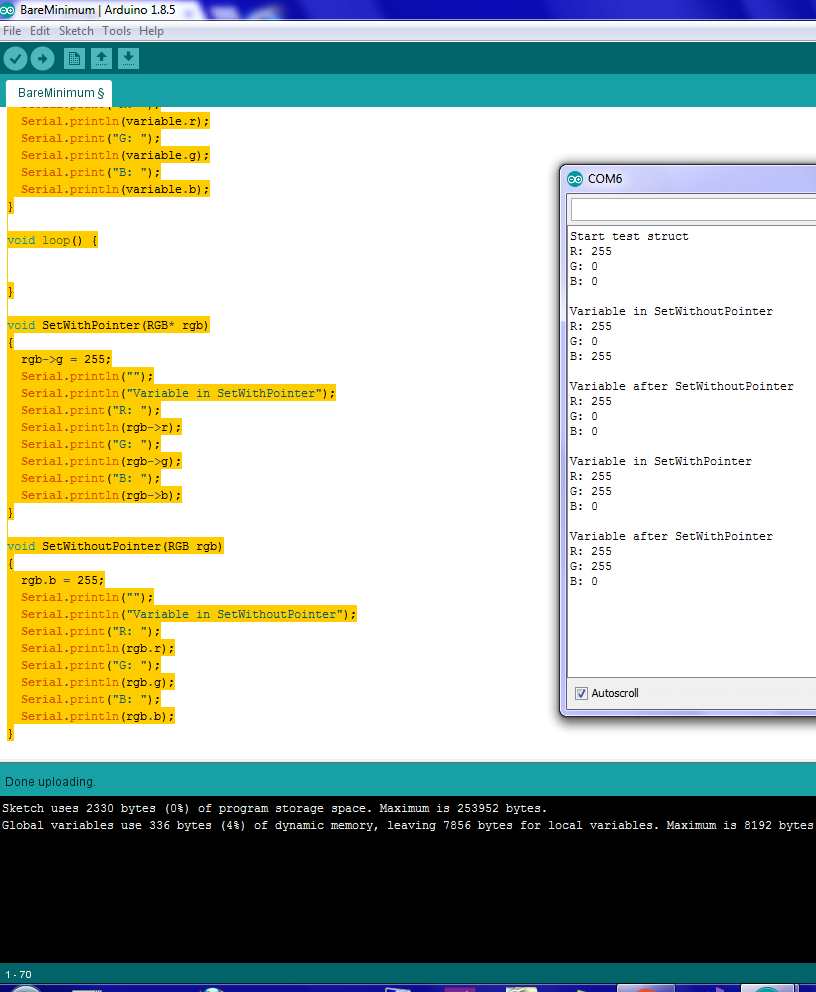Open the Edit menu
Viewport: 816px width, 992px height.
coord(40,31)
